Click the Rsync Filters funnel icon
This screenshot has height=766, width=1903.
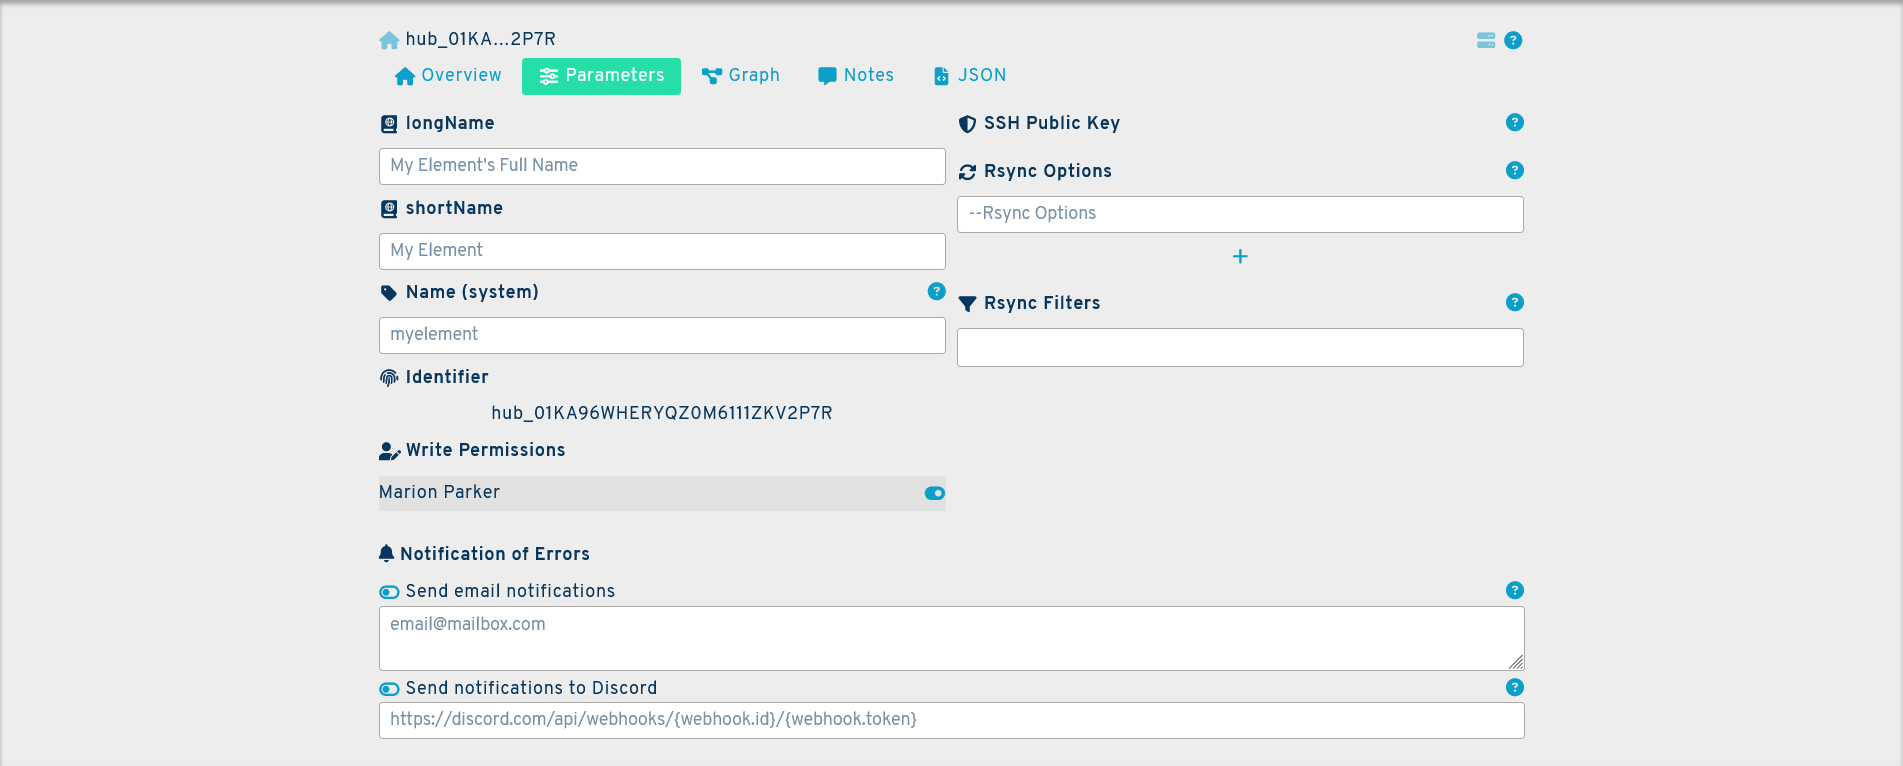(967, 304)
